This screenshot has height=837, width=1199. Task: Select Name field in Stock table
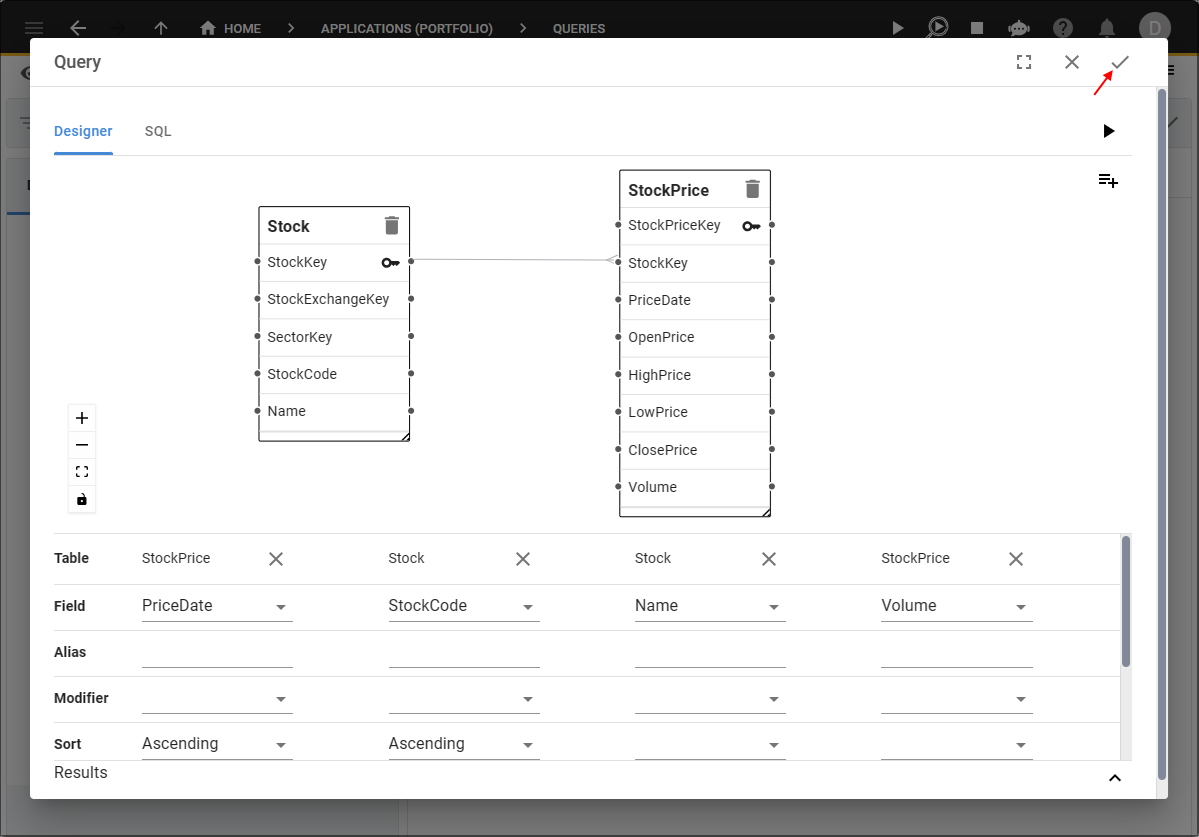coord(334,412)
